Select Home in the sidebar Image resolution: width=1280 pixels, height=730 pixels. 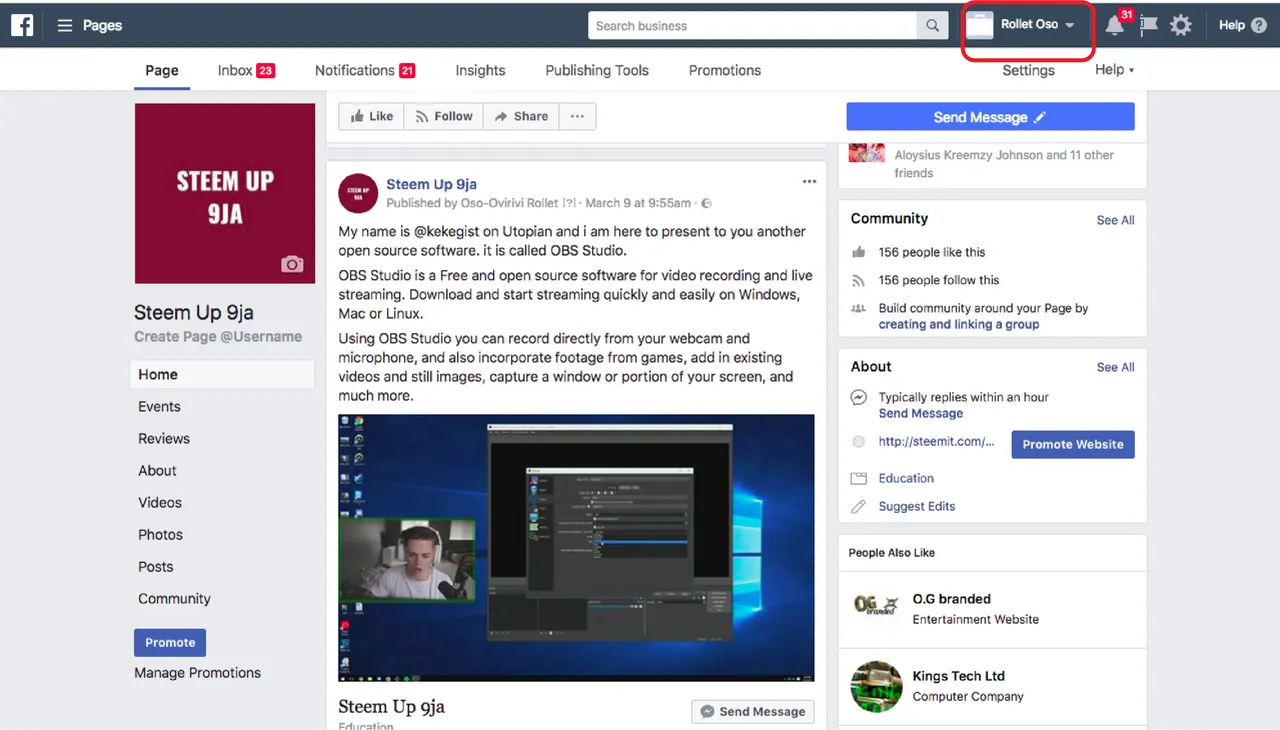point(222,375)
